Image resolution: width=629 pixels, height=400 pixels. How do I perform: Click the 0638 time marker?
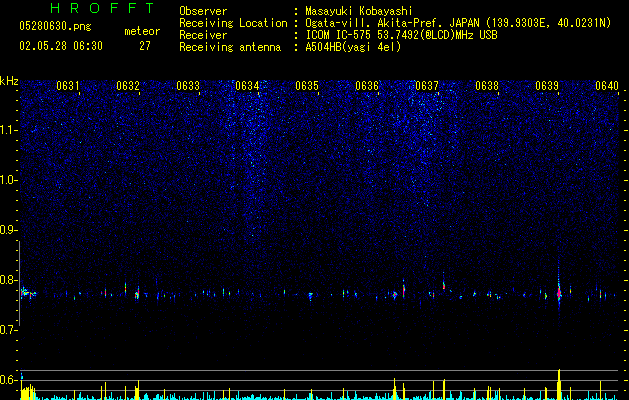click(487, 86)
